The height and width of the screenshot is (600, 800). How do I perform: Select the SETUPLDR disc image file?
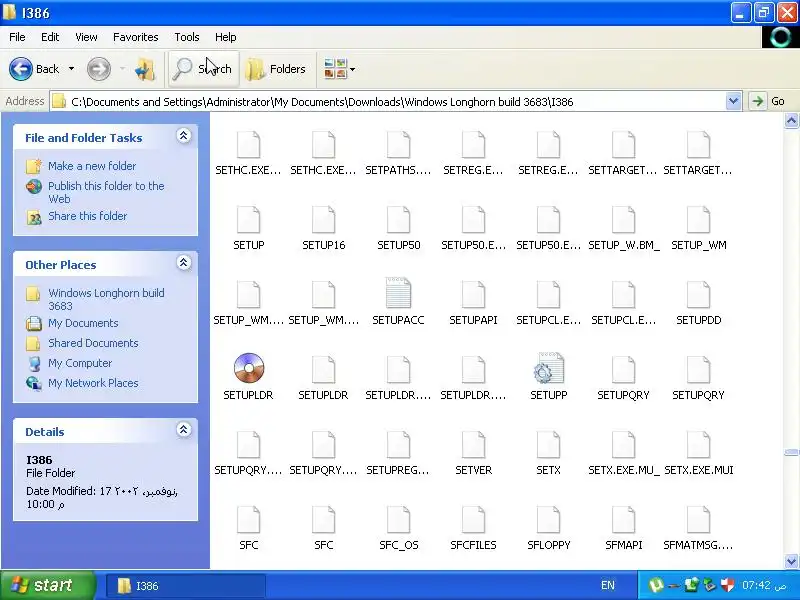(248, 376)
